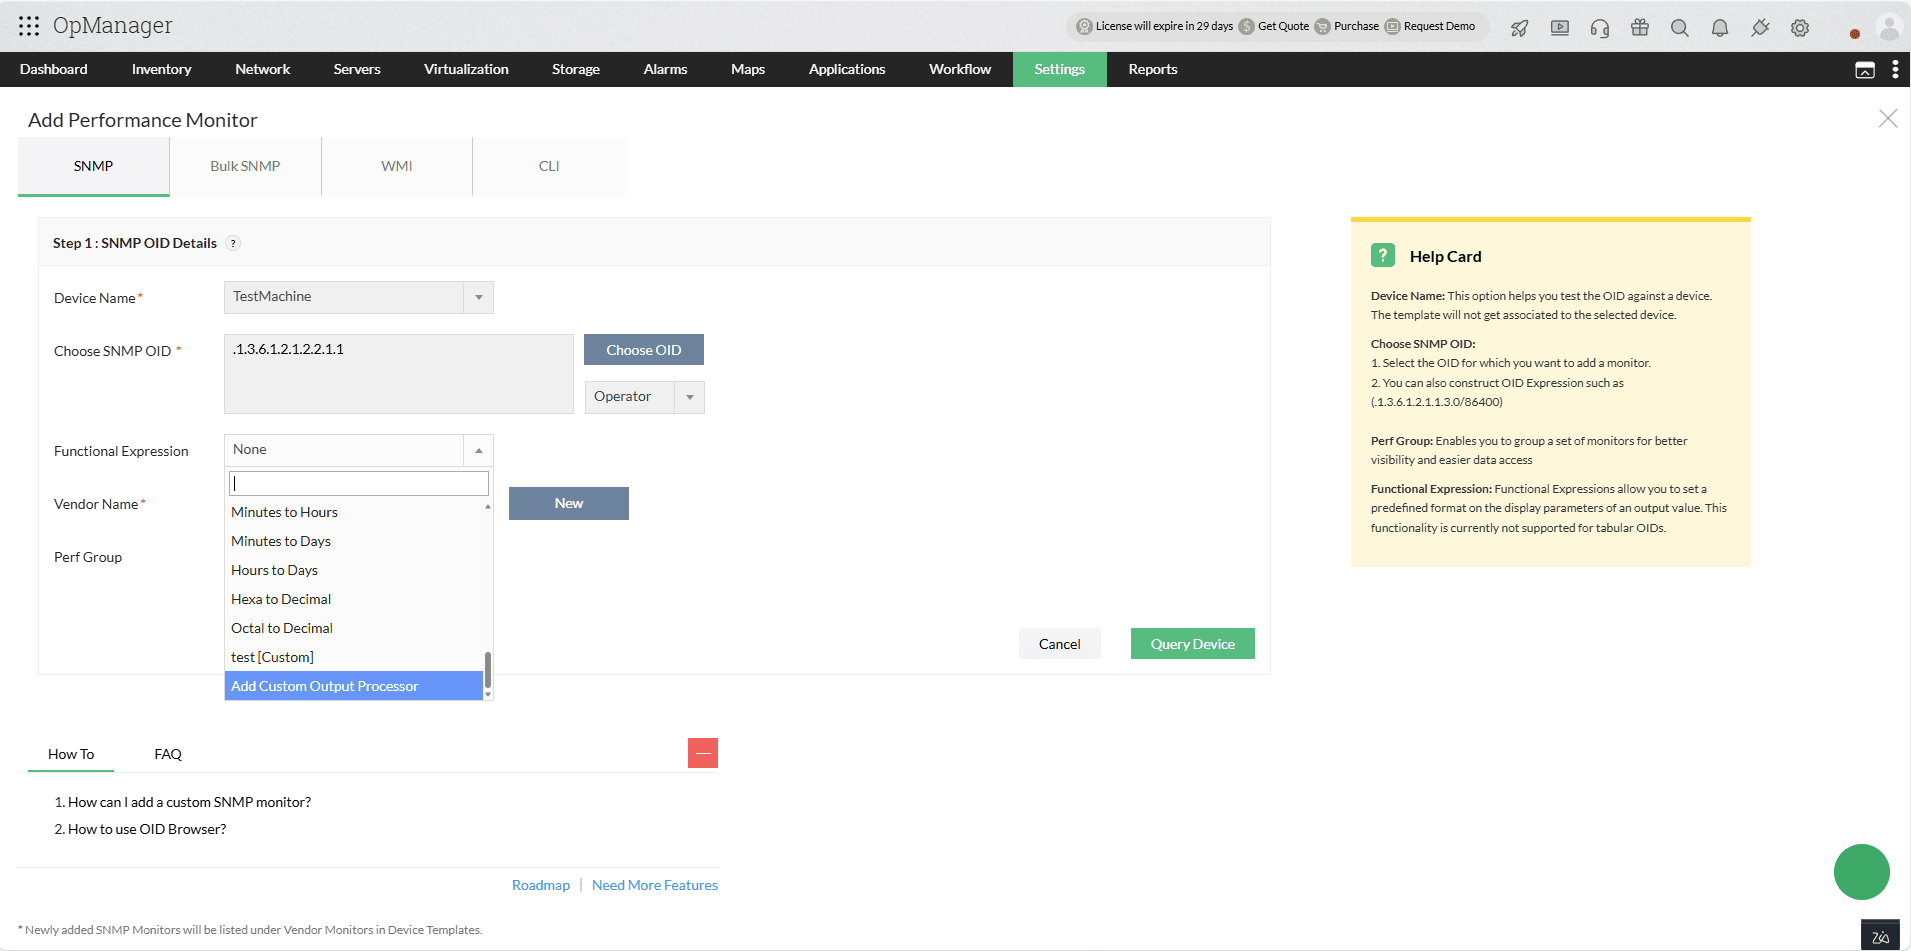Collapse the How To section with red minus
Screen dimensions: 1911x951
point(703,753)
